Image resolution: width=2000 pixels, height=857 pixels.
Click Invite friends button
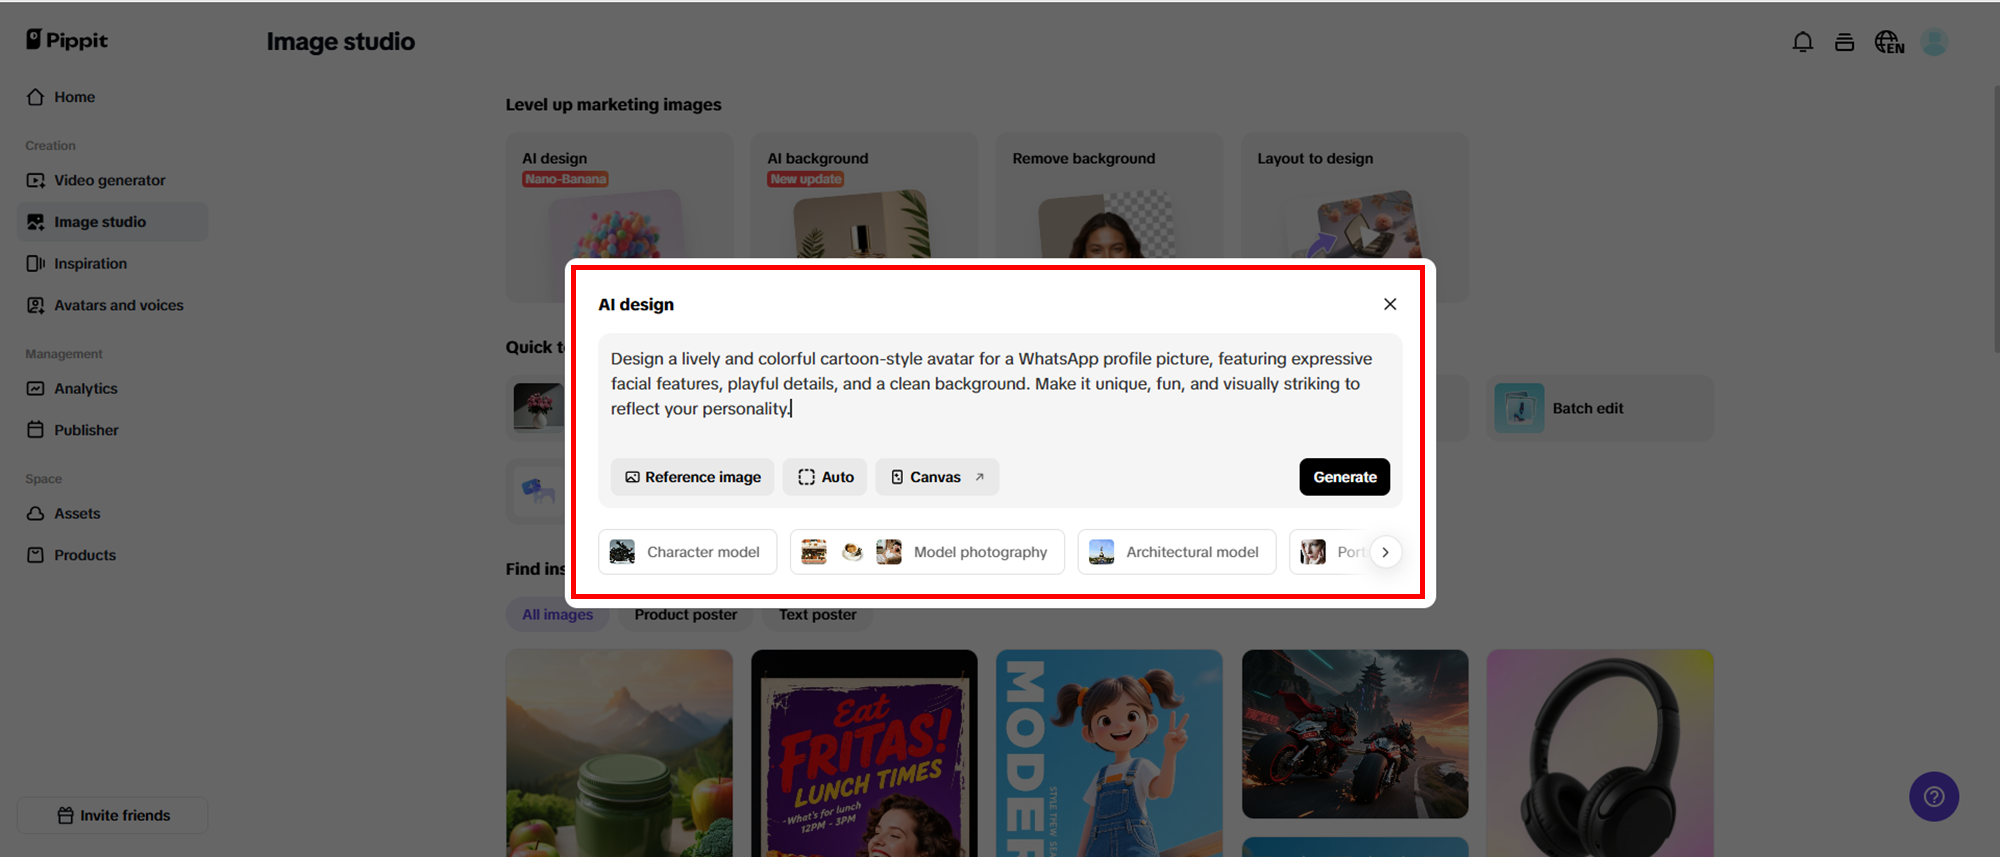112,815
